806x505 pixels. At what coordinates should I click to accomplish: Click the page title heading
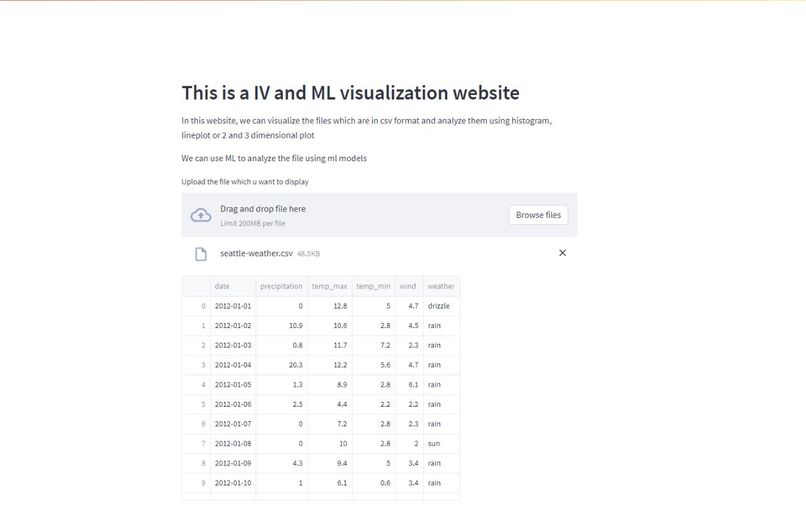(350, 93)
